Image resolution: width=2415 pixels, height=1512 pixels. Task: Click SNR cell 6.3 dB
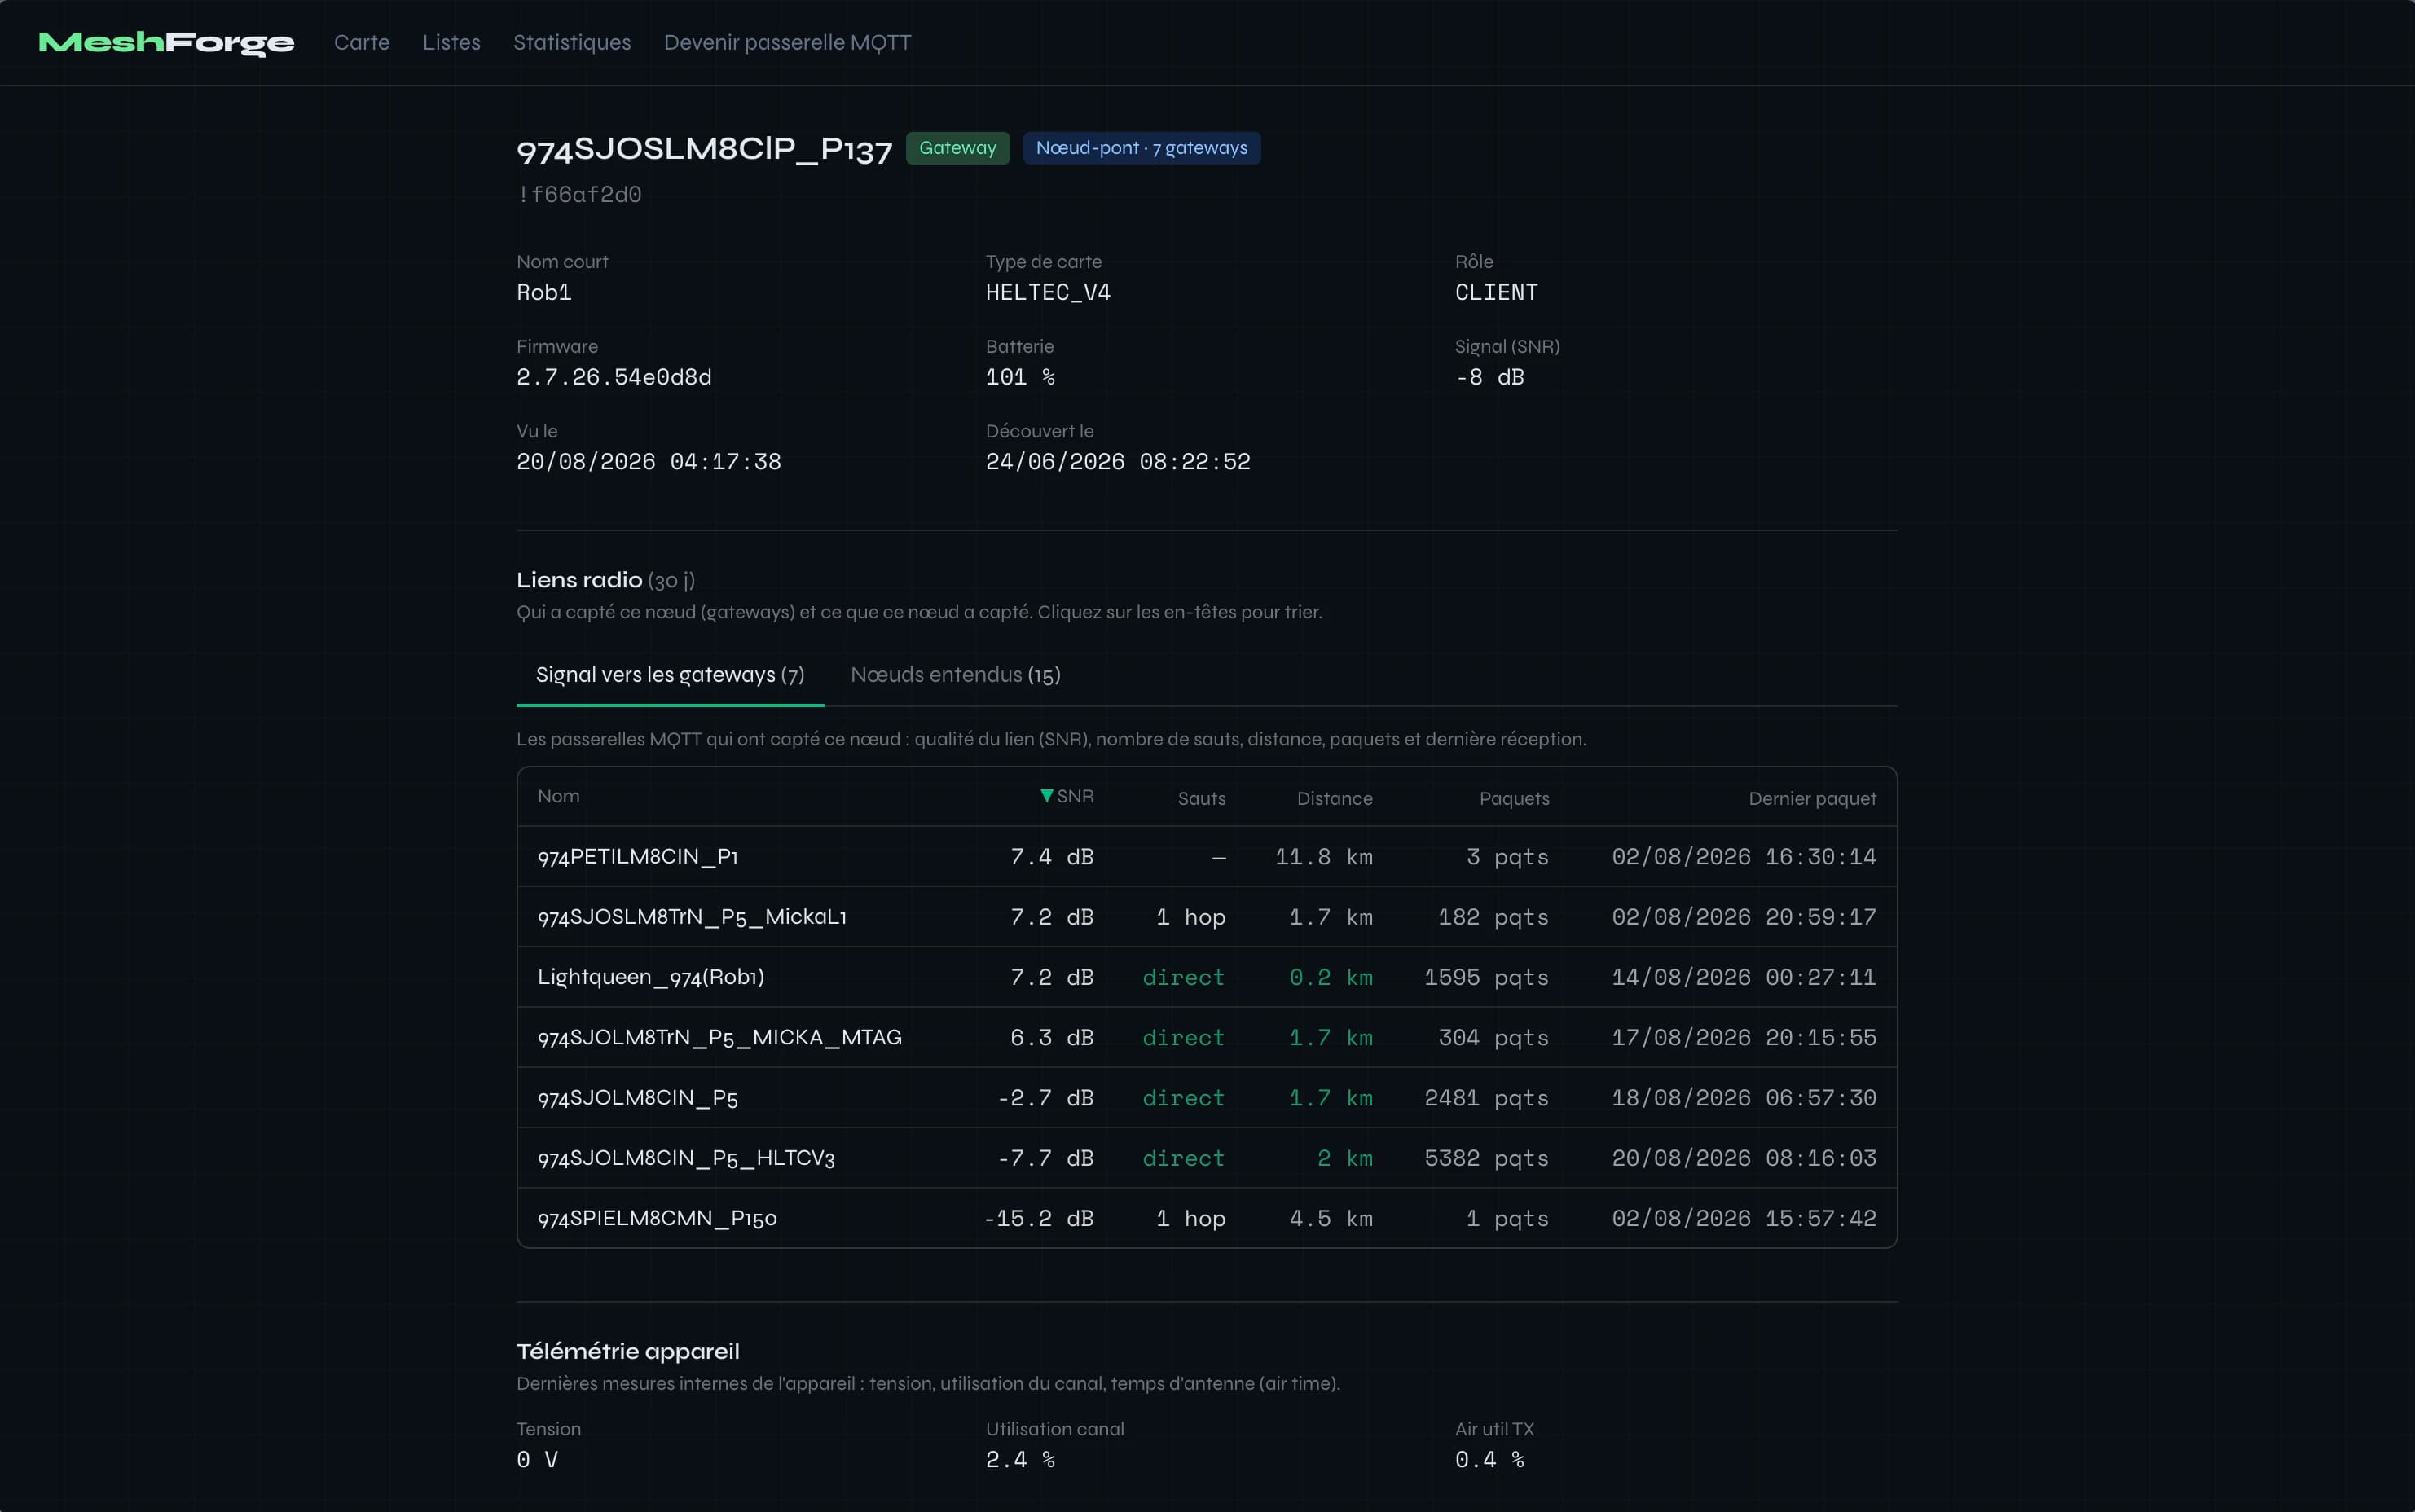(1052, 1038)
